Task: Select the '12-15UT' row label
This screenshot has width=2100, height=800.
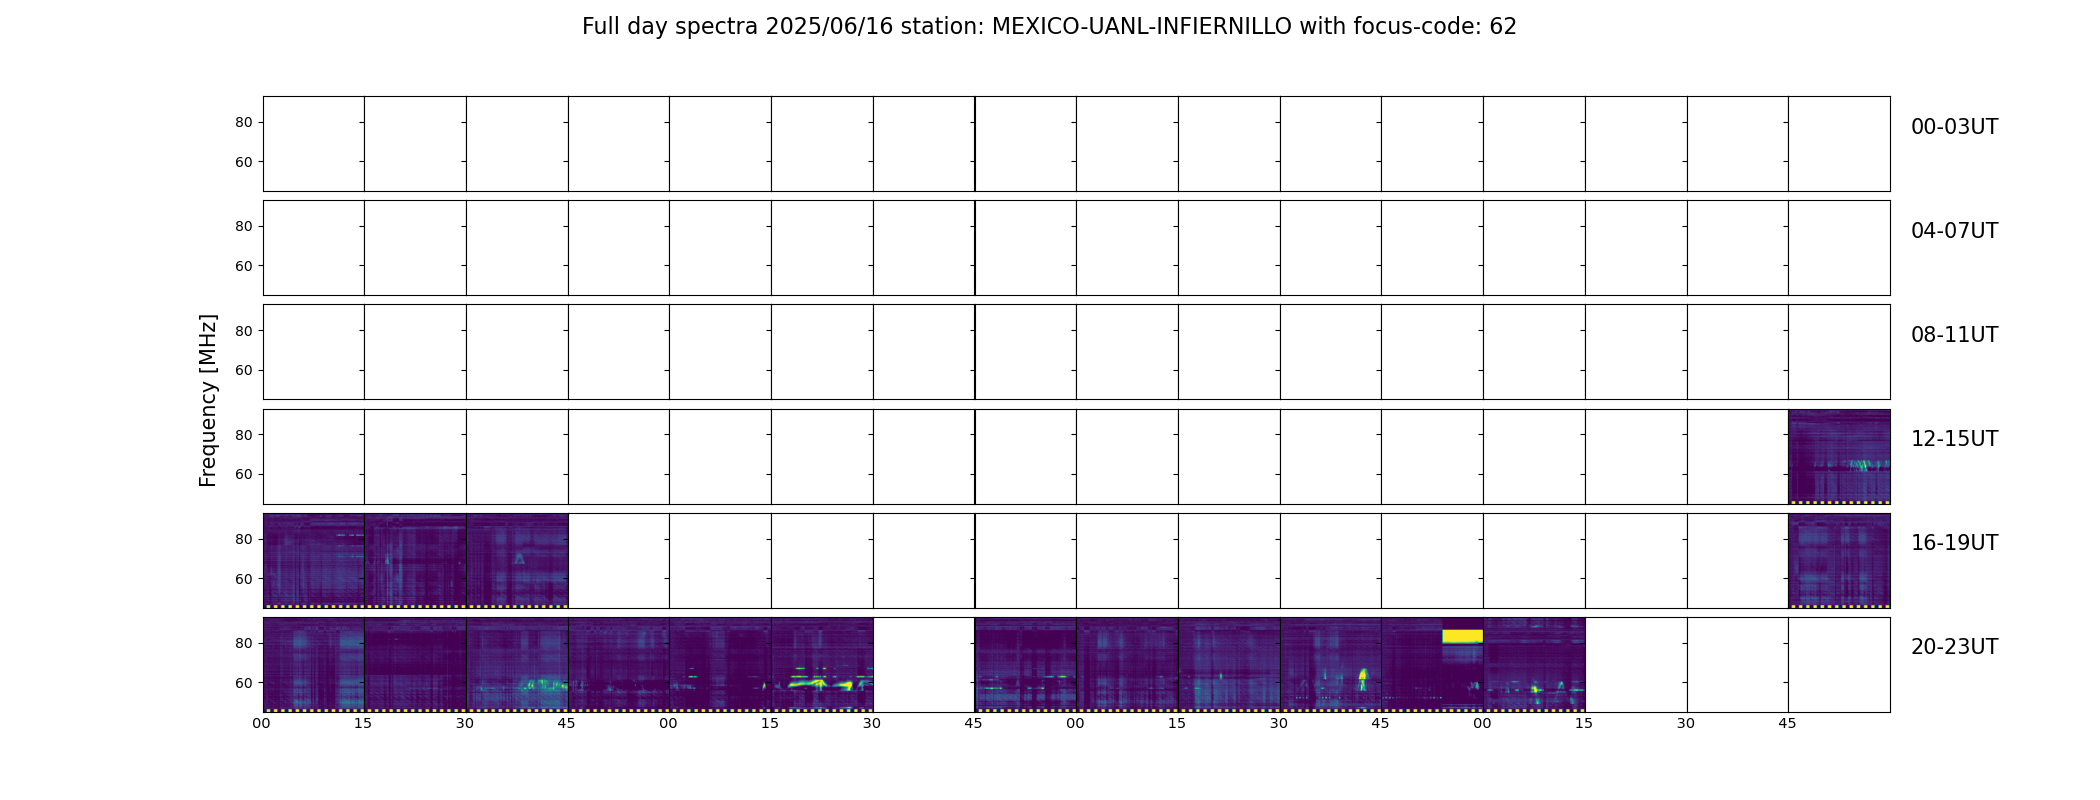Action: [1954, 439]
